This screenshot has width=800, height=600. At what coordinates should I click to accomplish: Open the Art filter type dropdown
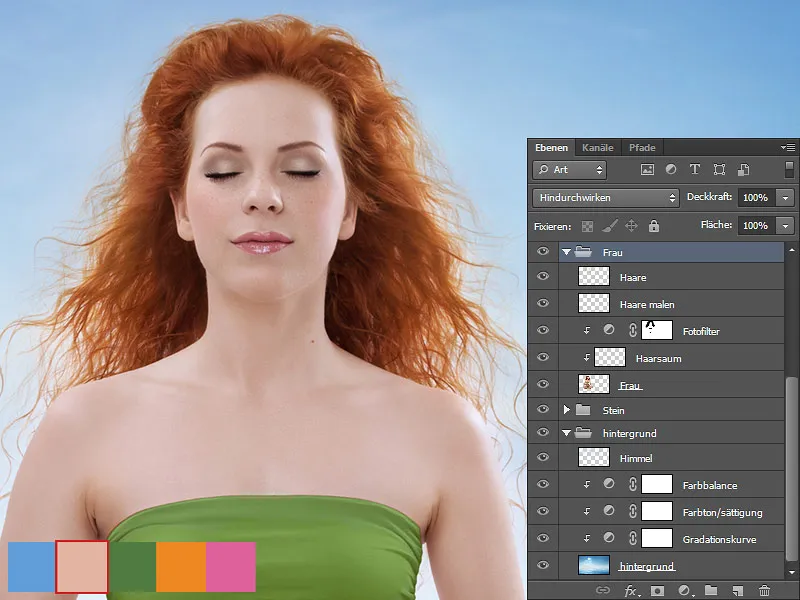pos(569,170)
